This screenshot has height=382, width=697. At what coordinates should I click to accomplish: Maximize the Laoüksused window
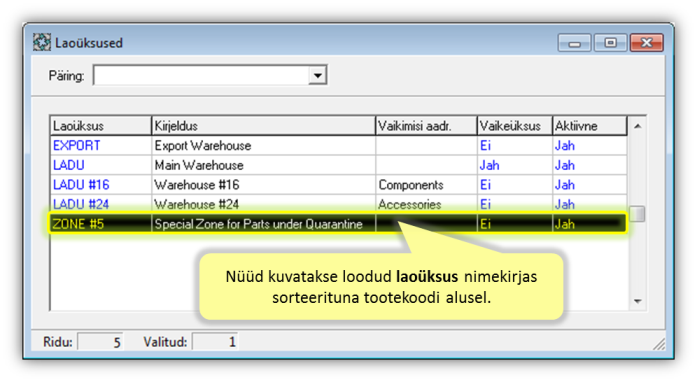tap(610, 43)
